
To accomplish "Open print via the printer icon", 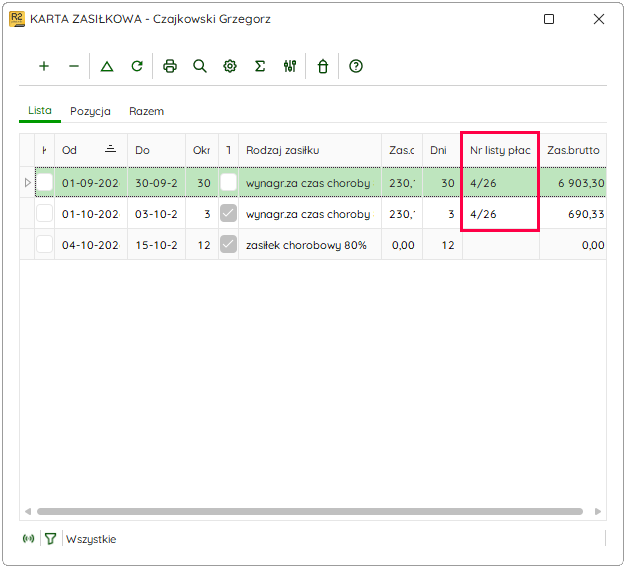I will tap(170, 66).
